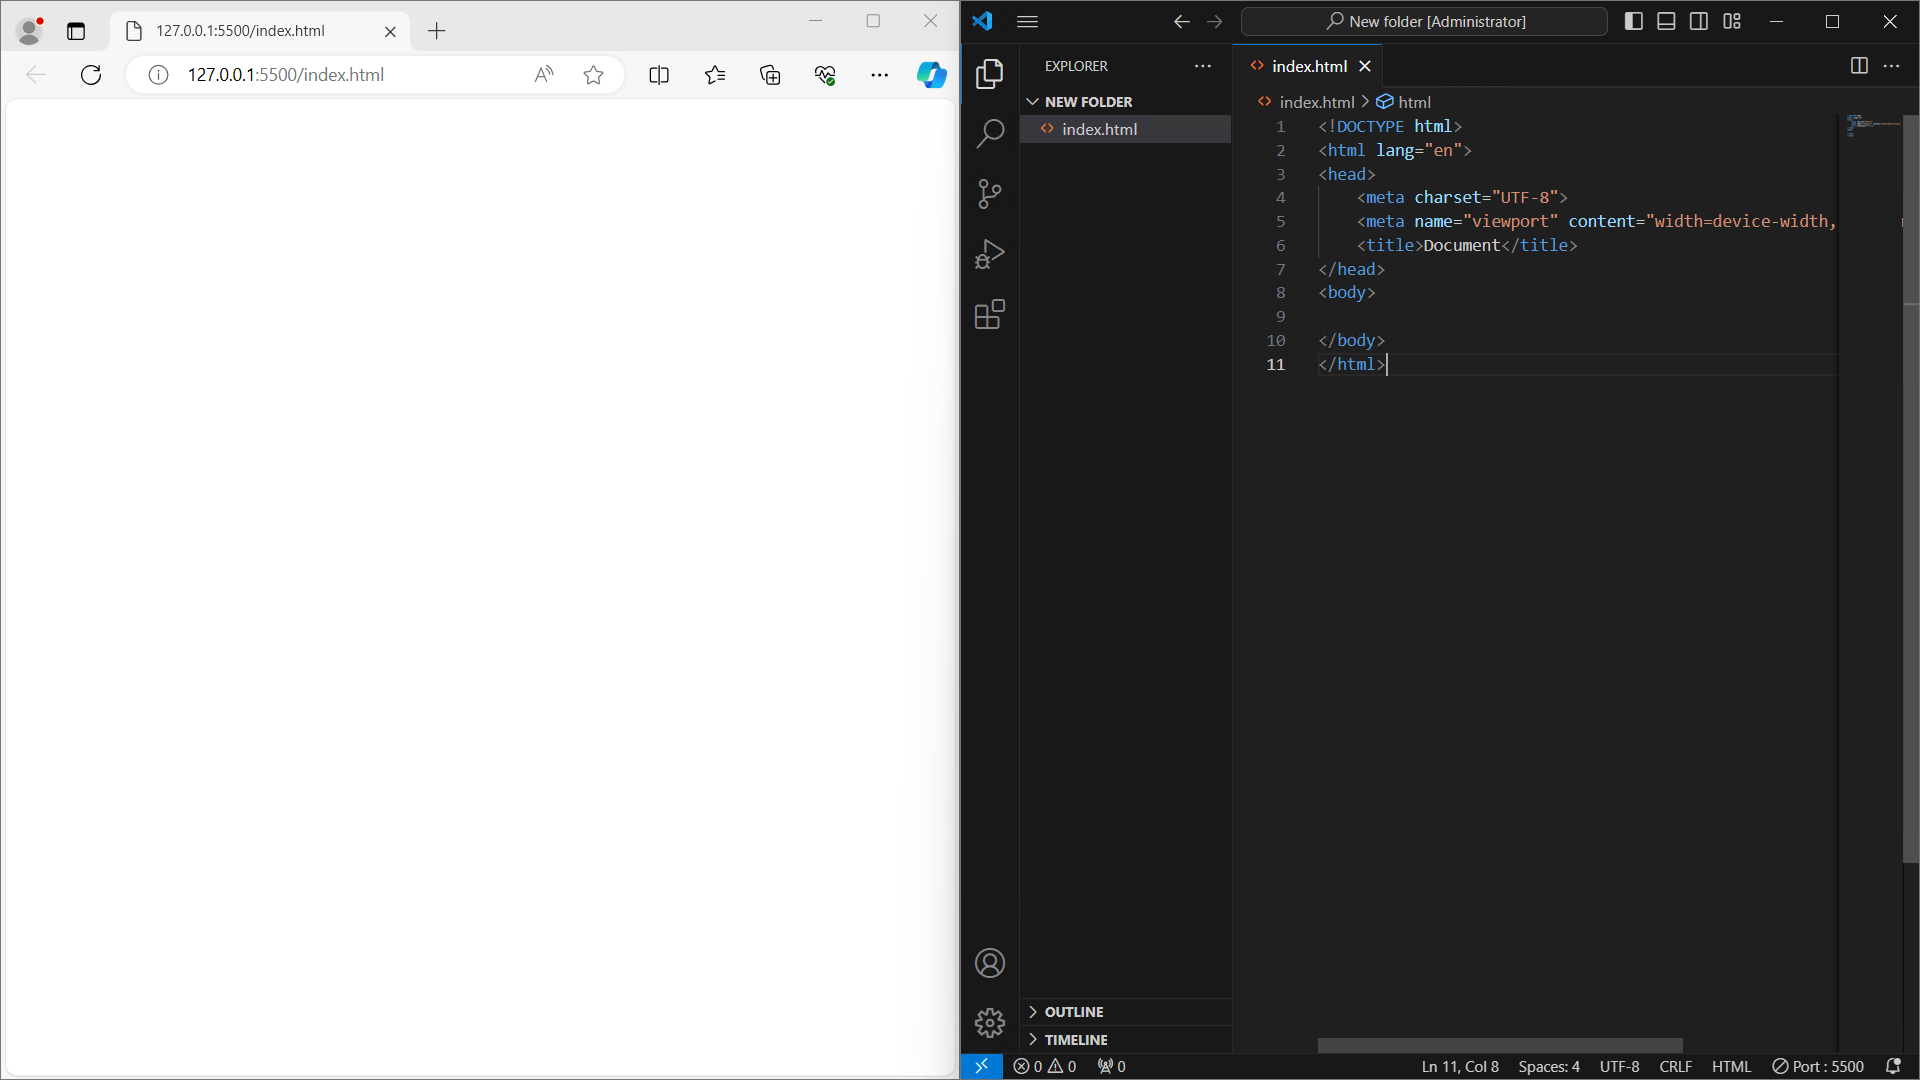Split the editor right

(1859, 66)
